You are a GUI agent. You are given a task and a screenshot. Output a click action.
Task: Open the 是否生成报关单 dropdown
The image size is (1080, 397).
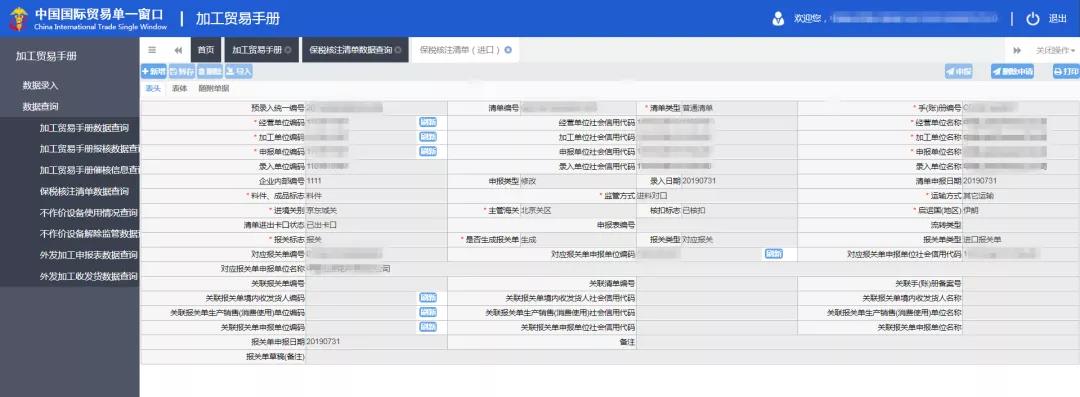[x=578, y=239]
